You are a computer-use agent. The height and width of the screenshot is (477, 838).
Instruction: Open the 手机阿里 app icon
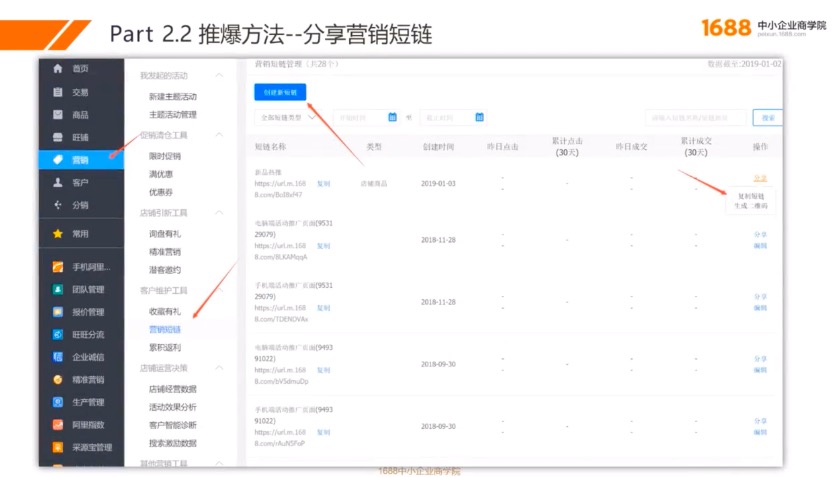coord(58,267)
